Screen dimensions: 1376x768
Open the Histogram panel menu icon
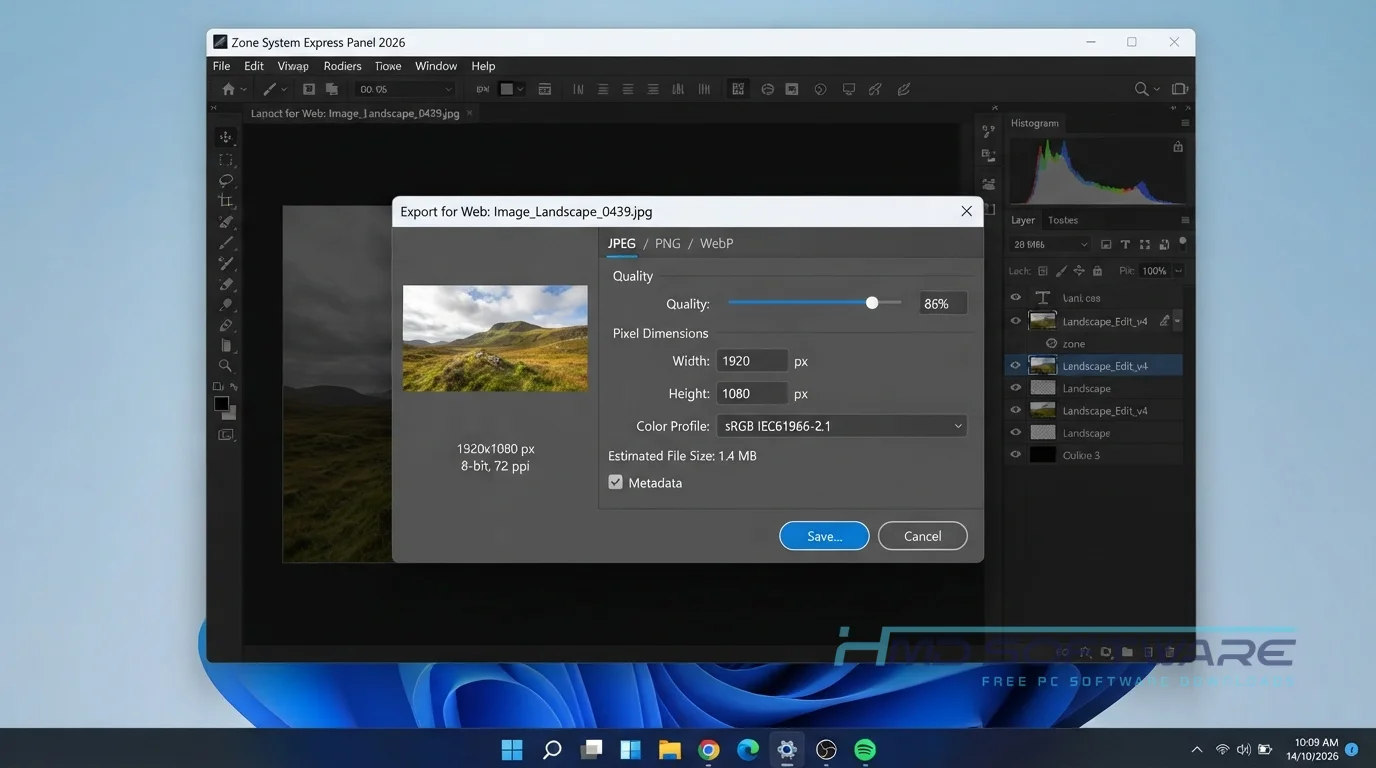1185,123
